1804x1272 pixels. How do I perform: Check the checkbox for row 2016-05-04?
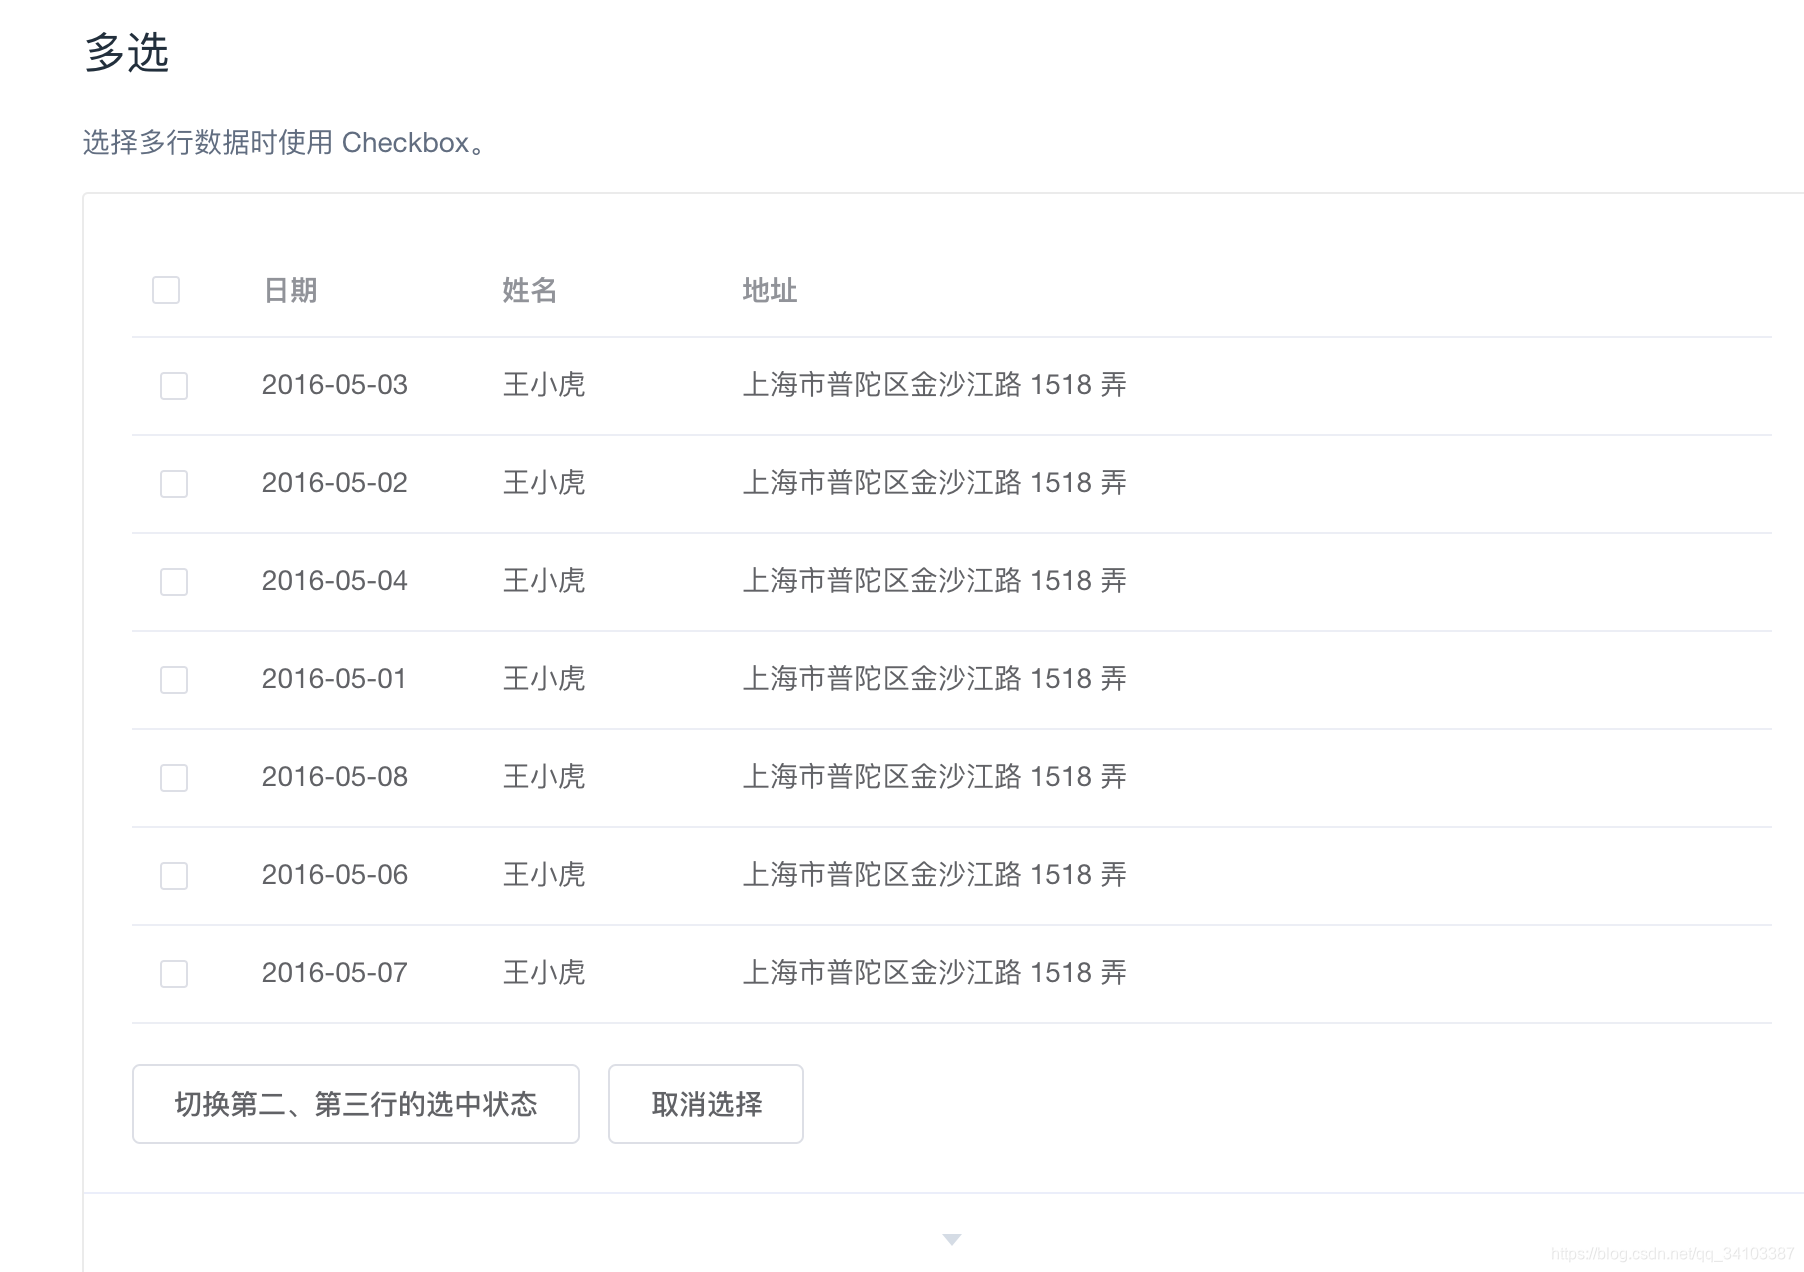coord(173,582)
